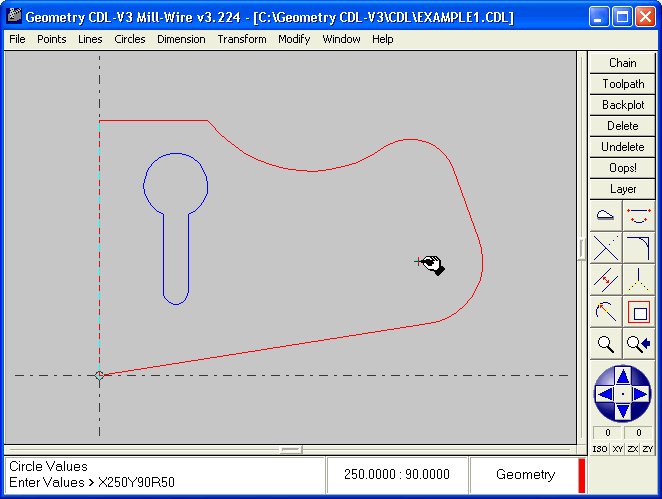Open the Lines menu

[90, 39]
